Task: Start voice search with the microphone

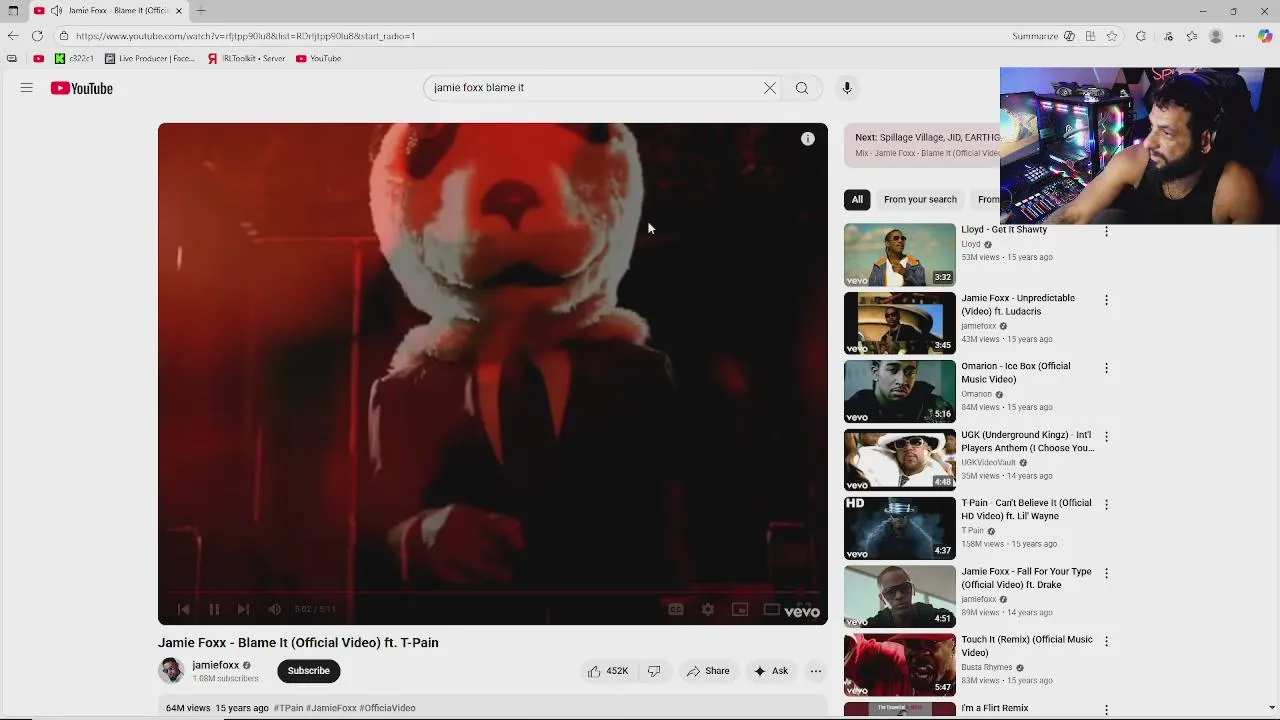Action: [847, 88]
